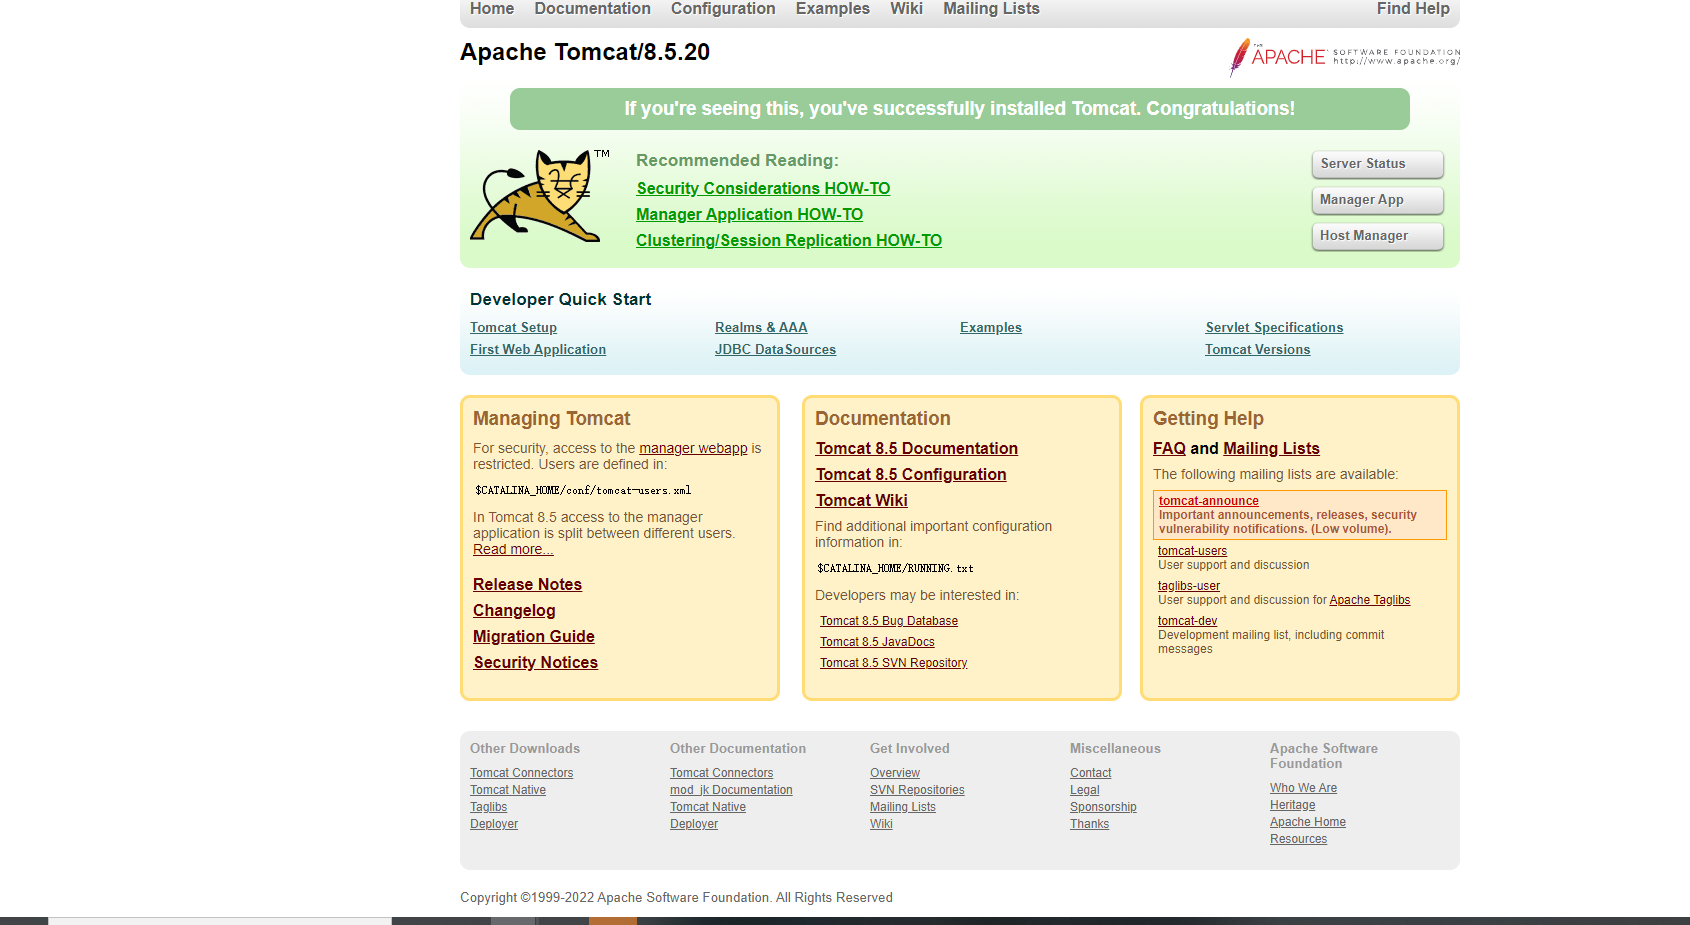Open Wiki link under Get Involved
1690x925 pixels.
click(881, 824)
